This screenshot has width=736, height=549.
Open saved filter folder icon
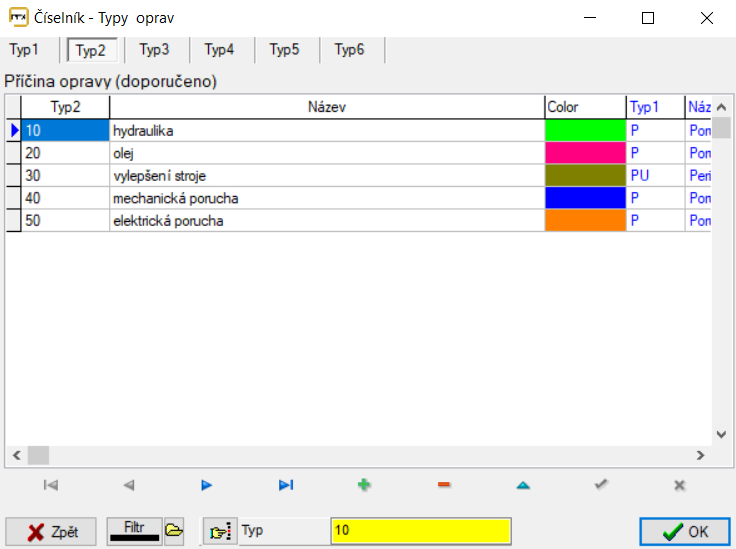pyautogui.click(x=174, y=531)
